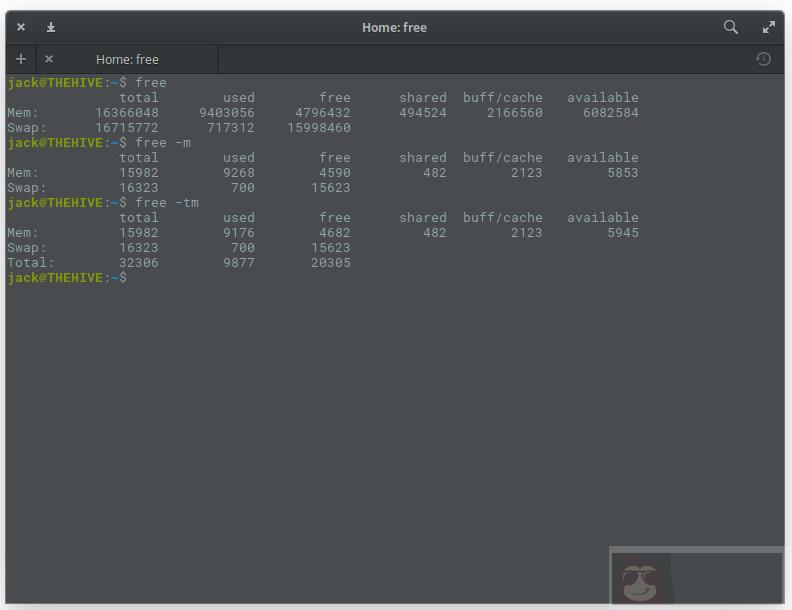Open the tab history clock icon

click(x=763, y=59)
